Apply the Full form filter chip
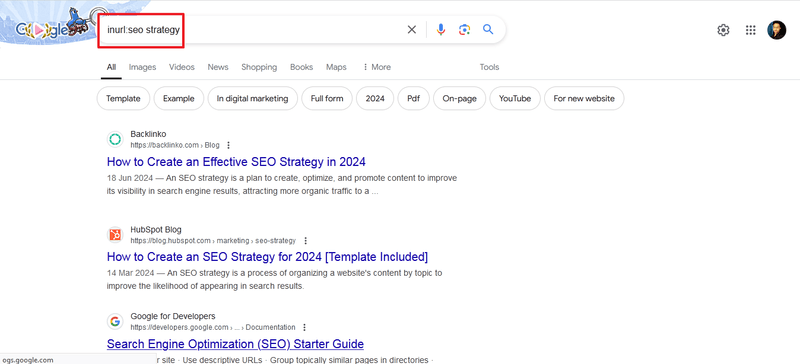800x364 pixels. 327,99
